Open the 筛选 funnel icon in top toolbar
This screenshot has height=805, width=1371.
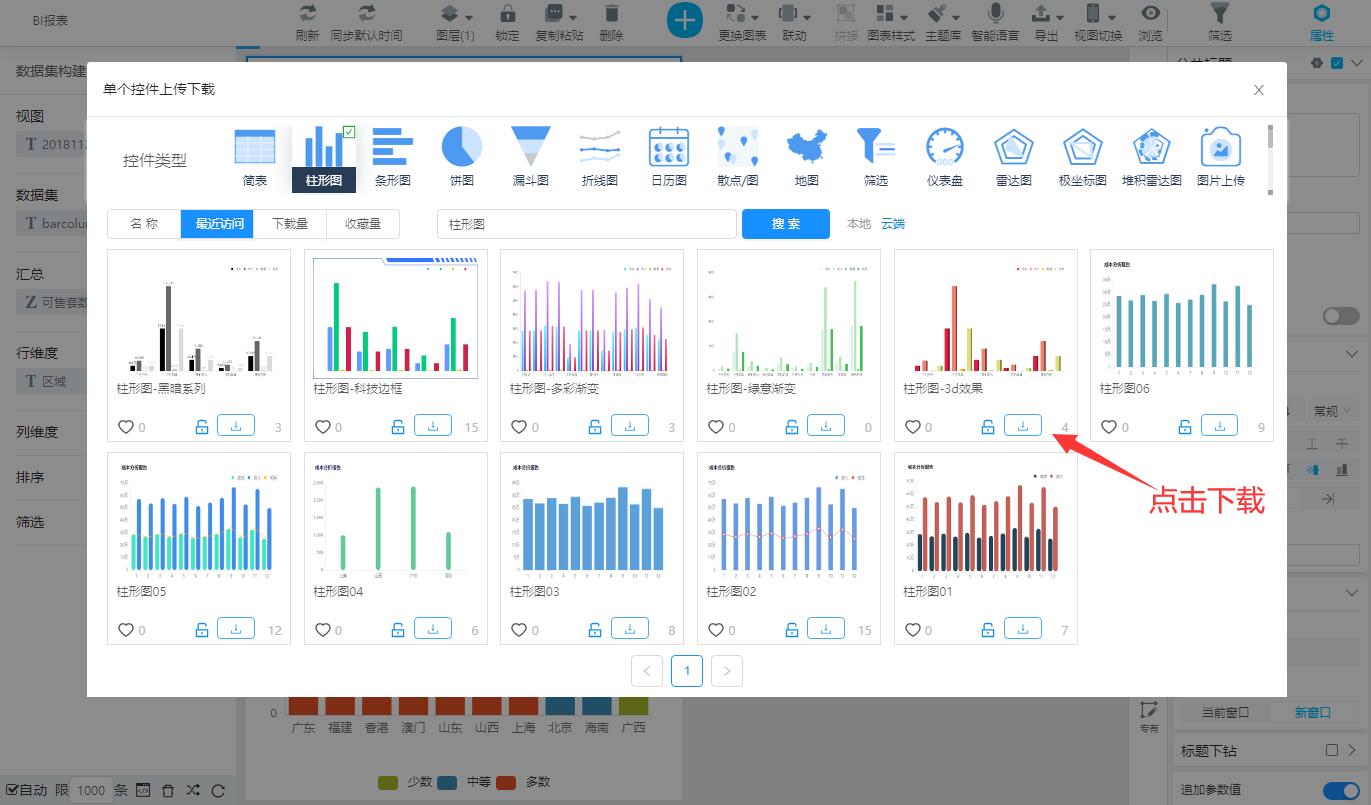point(1219,13)
